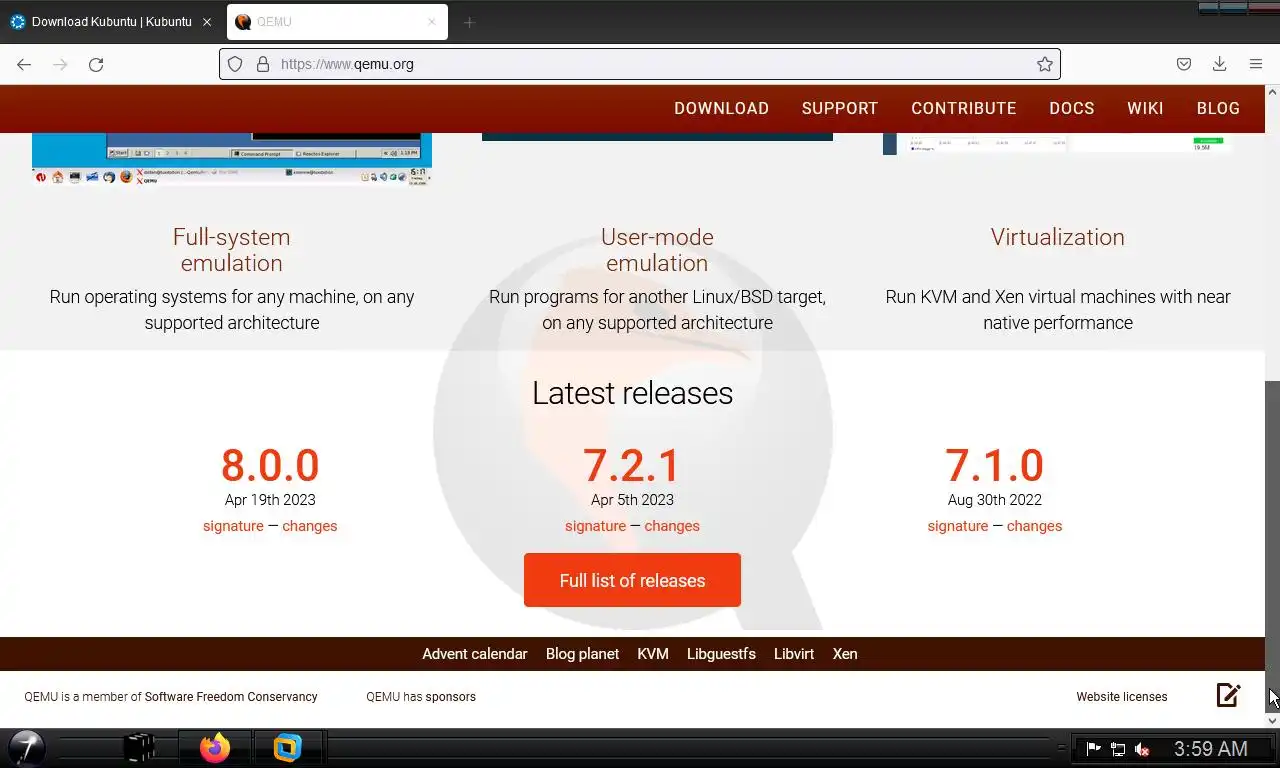Open signature link for 8.0.0
The height and width of the screenshot is (768, 1280).
(x=233, y=526)
